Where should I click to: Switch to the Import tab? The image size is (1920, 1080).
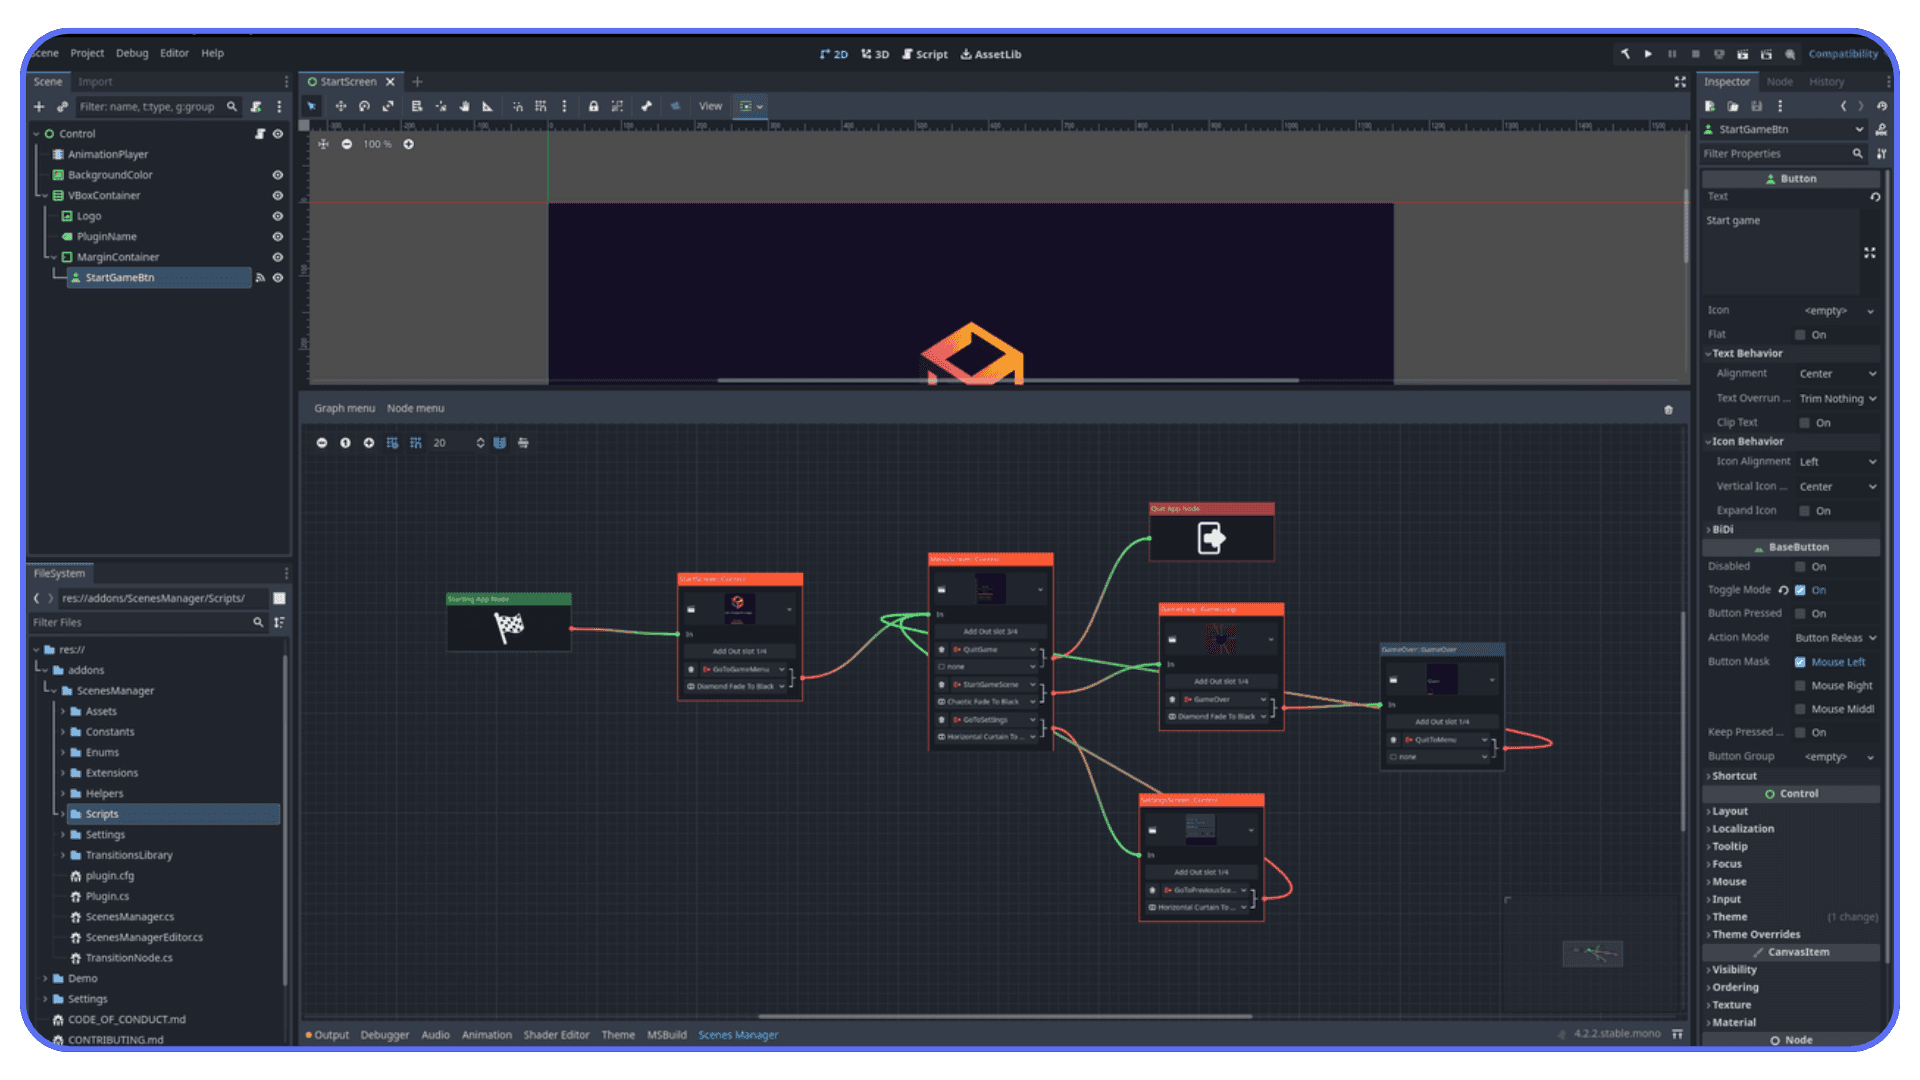tap(95, 81)
